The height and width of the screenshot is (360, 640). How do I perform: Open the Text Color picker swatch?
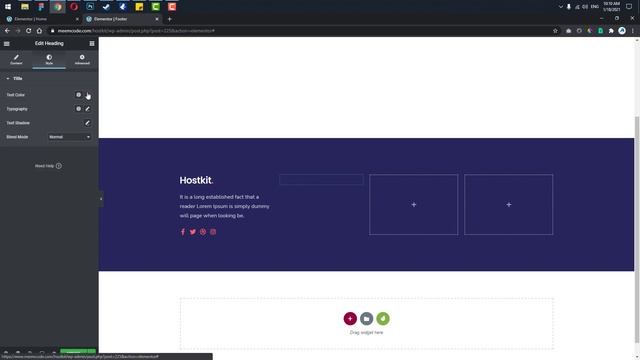87,95
